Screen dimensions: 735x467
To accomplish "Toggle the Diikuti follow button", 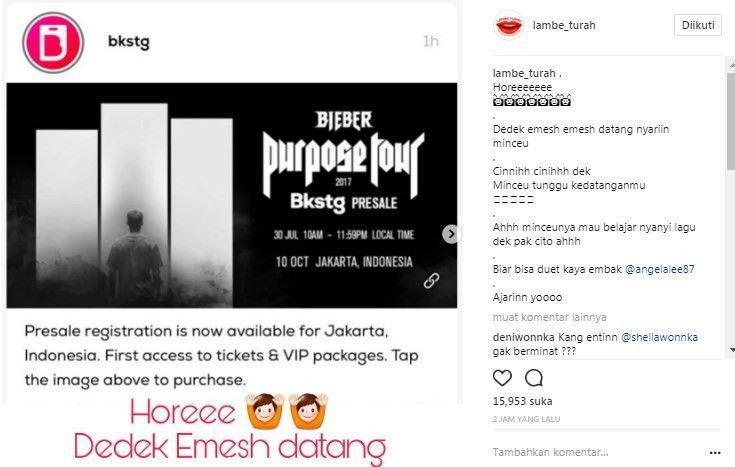I will click(x=698, y=25).
